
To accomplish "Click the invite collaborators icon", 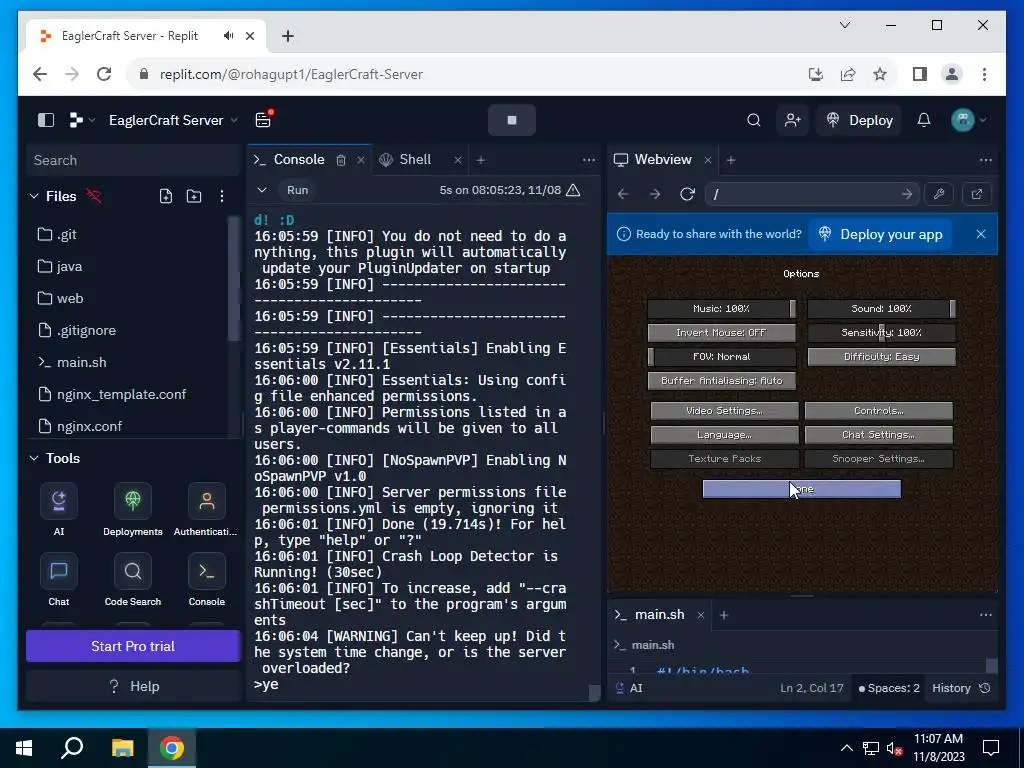I will [x=793, y=120].
